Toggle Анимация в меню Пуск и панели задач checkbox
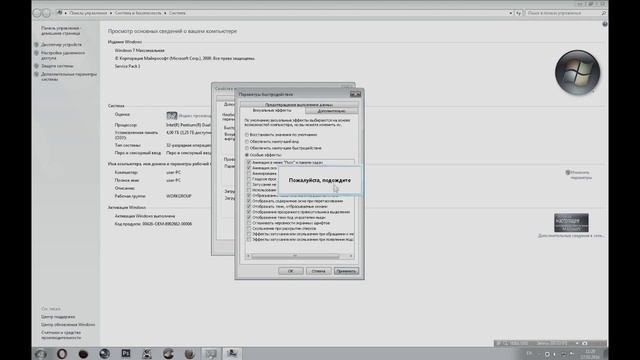 (249, 162)
